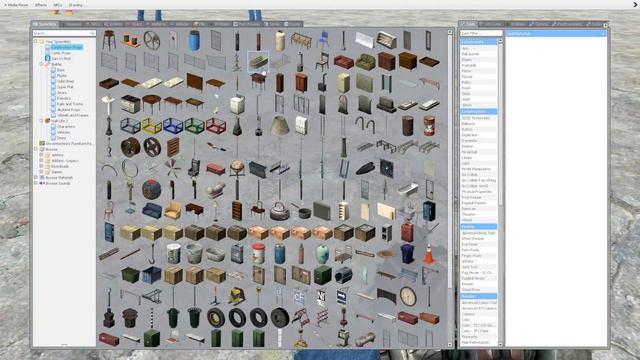Select Construction Props spawnlist
This screenshot has width=640, height=360.
67,47
